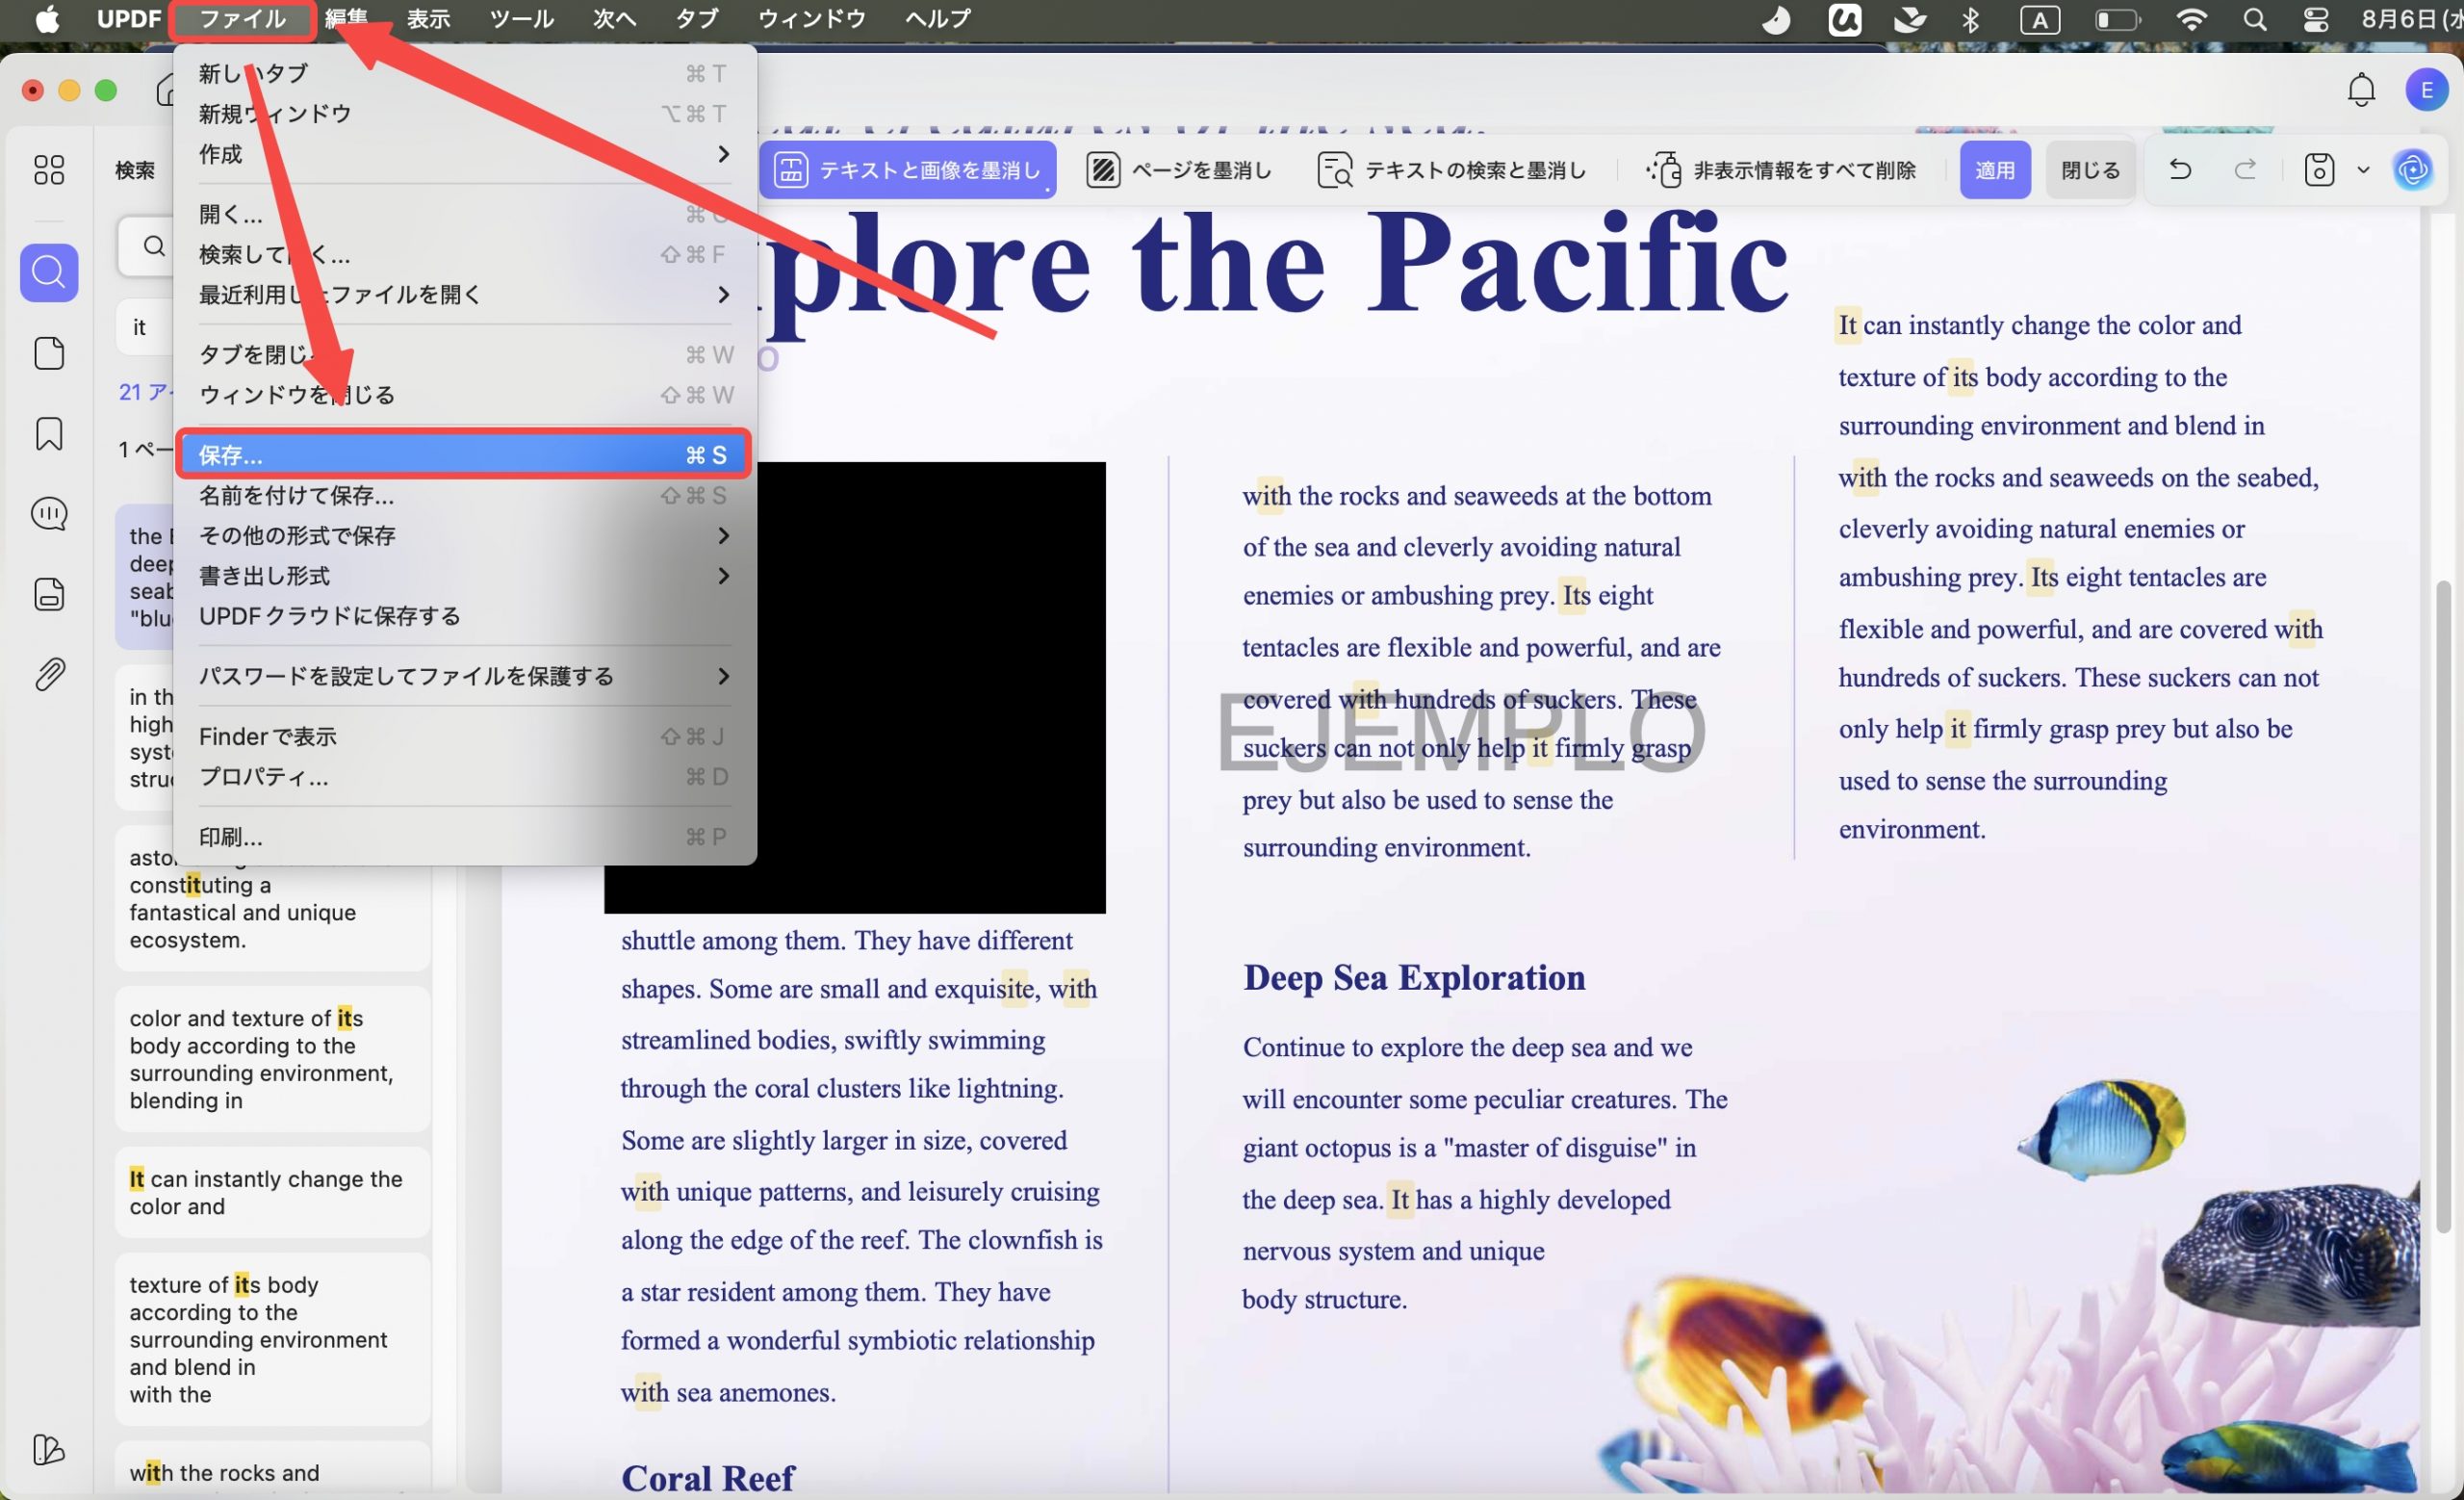Open the ツール menu in menu bar
Screen dimensions: 2464x1500
coord(521,19)
